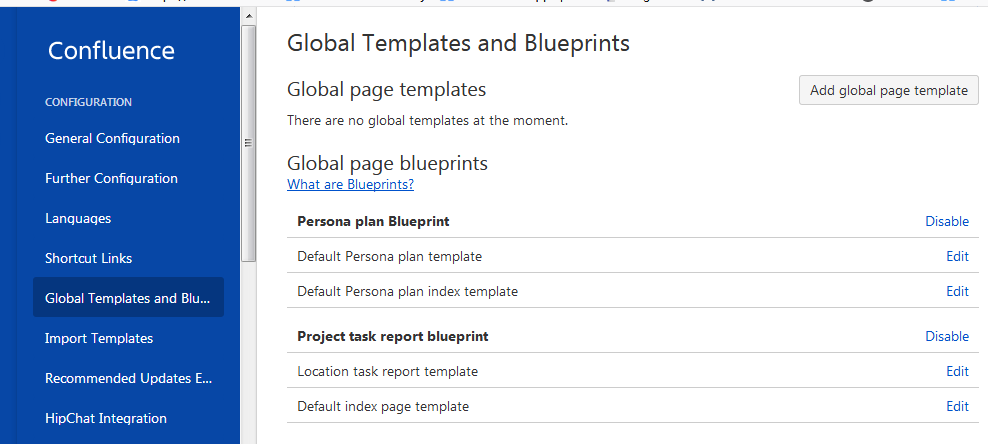The width and height of the screenshot is (988, 444).
Task: Edit Default Persona plan index template
Action: (x=958, y=291)
